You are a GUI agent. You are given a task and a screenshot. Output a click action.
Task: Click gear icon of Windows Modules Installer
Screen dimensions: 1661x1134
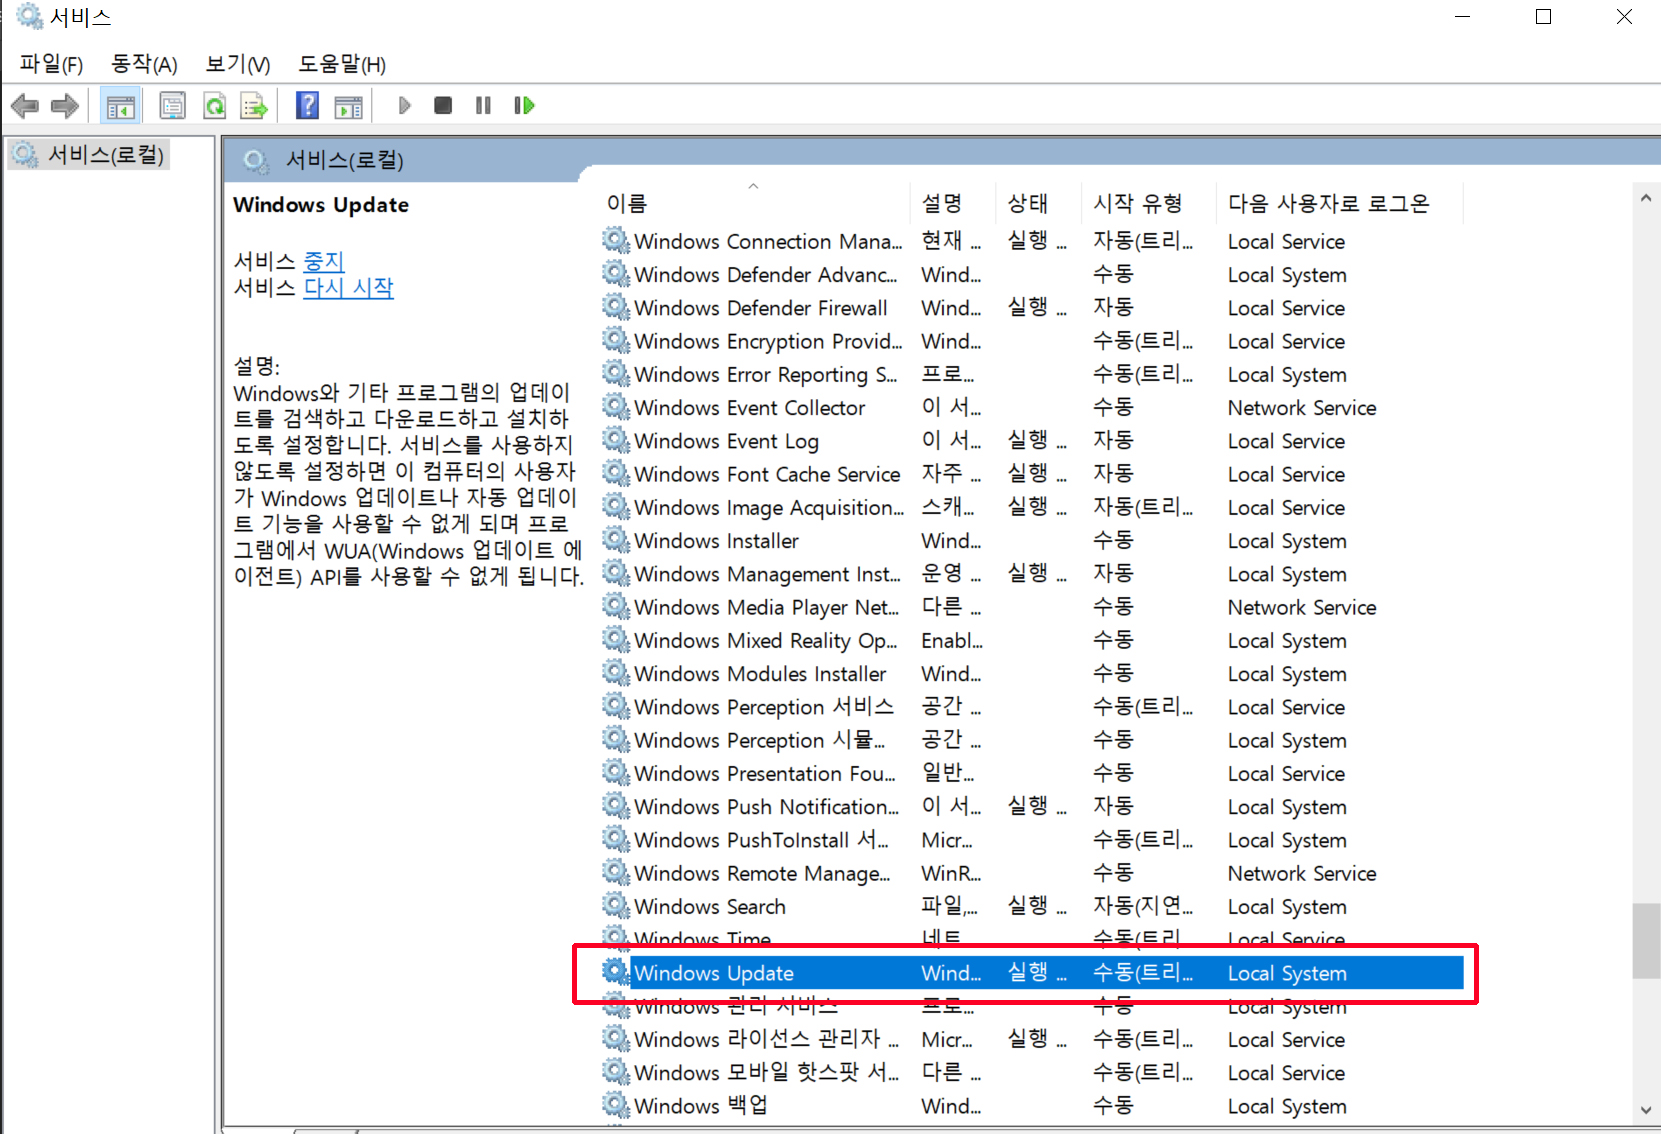[616, 673]
